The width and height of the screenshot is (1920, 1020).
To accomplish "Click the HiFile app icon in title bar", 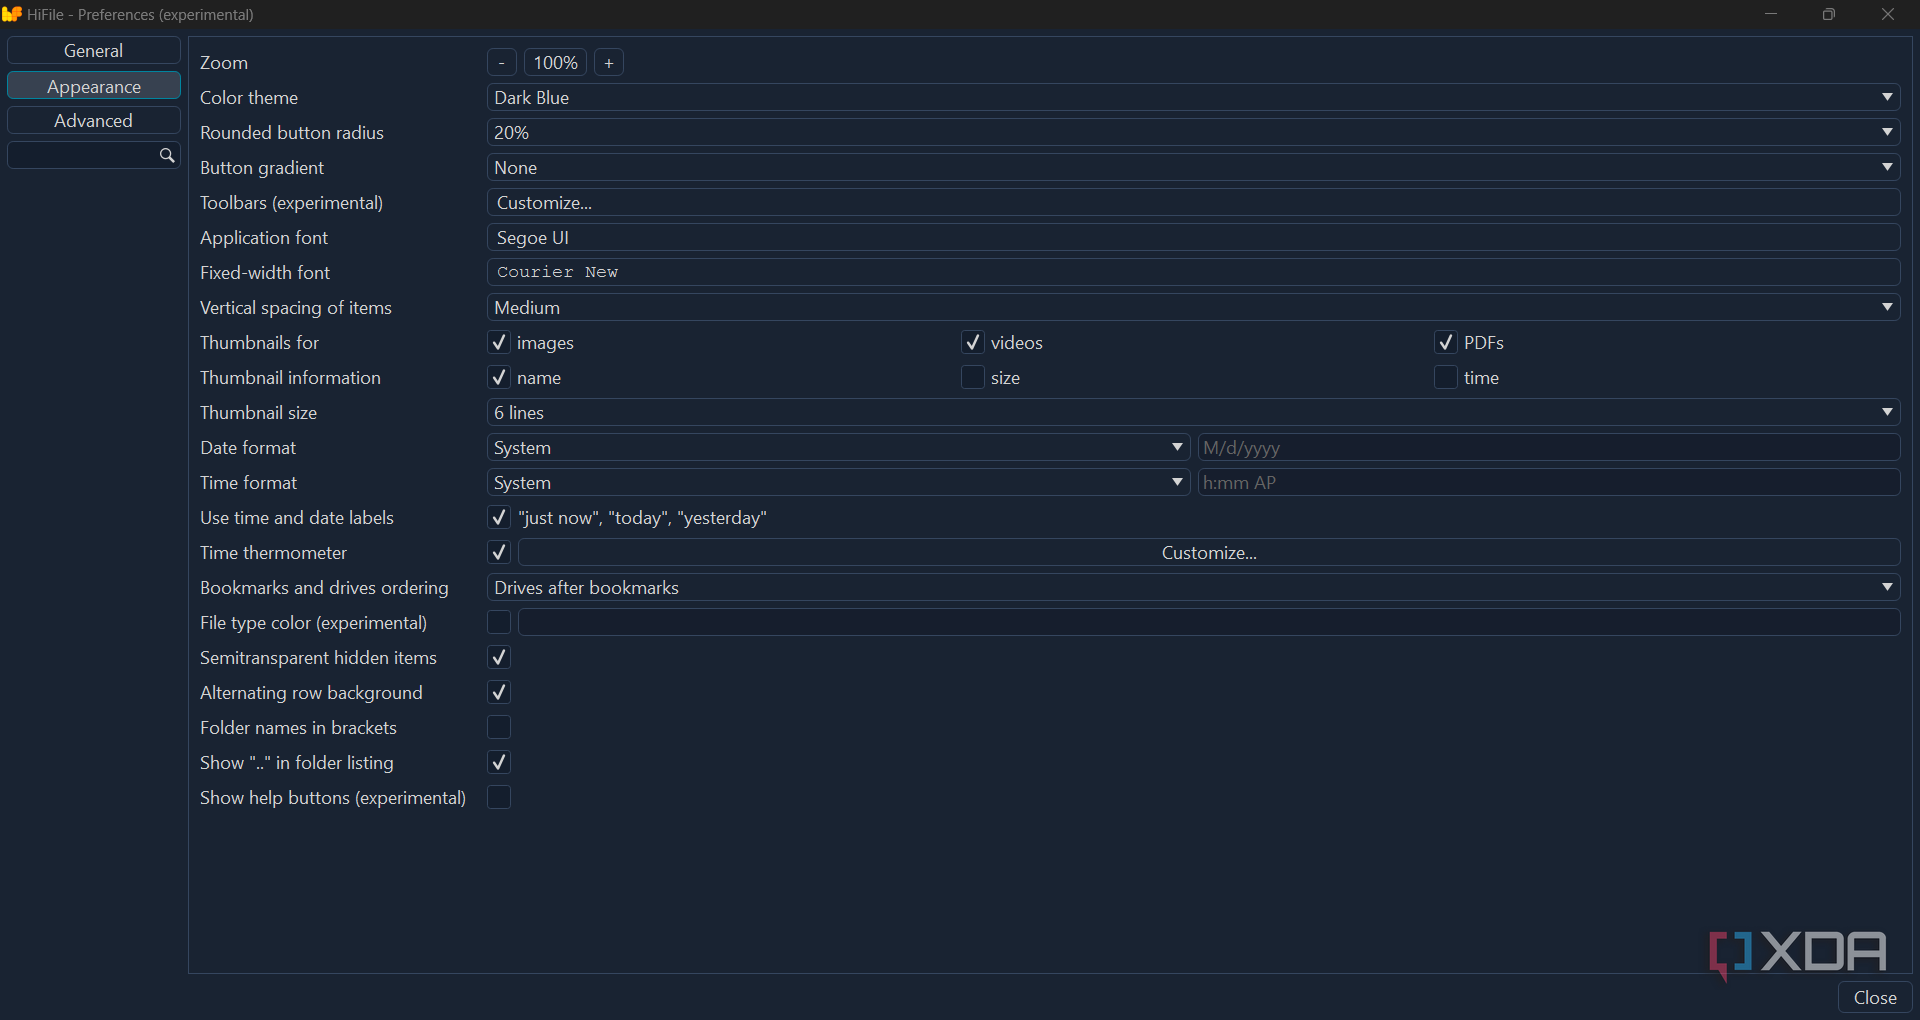I will [12, 14].
